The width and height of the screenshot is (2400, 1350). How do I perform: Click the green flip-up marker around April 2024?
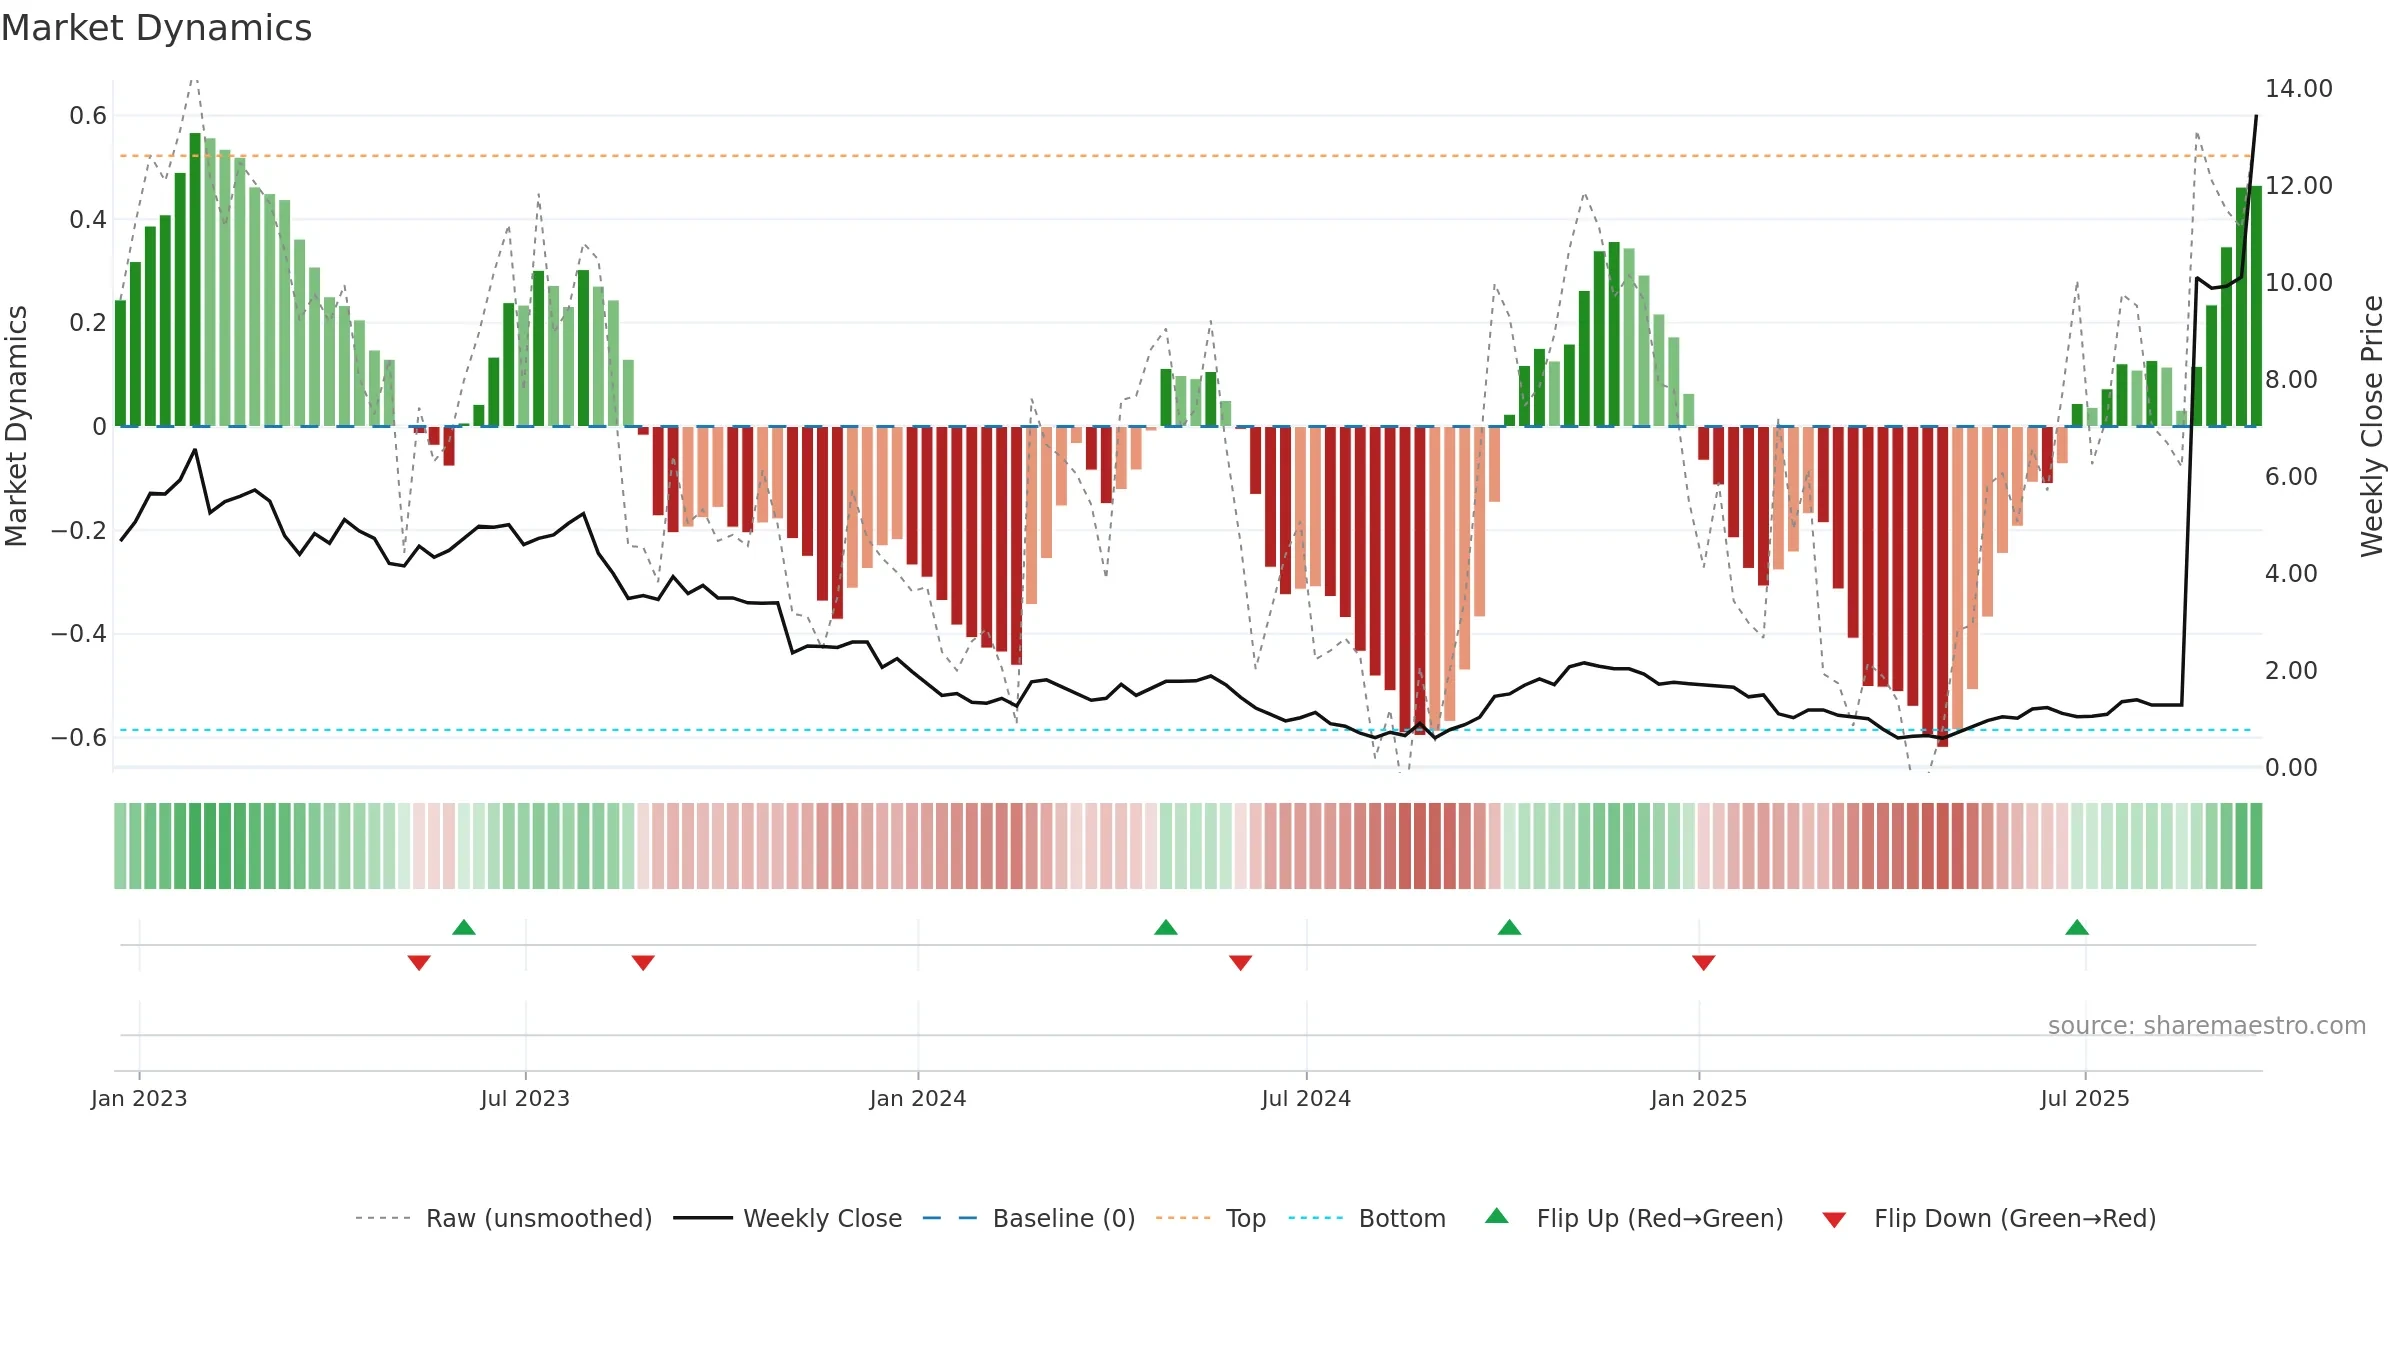point(1166,927)
